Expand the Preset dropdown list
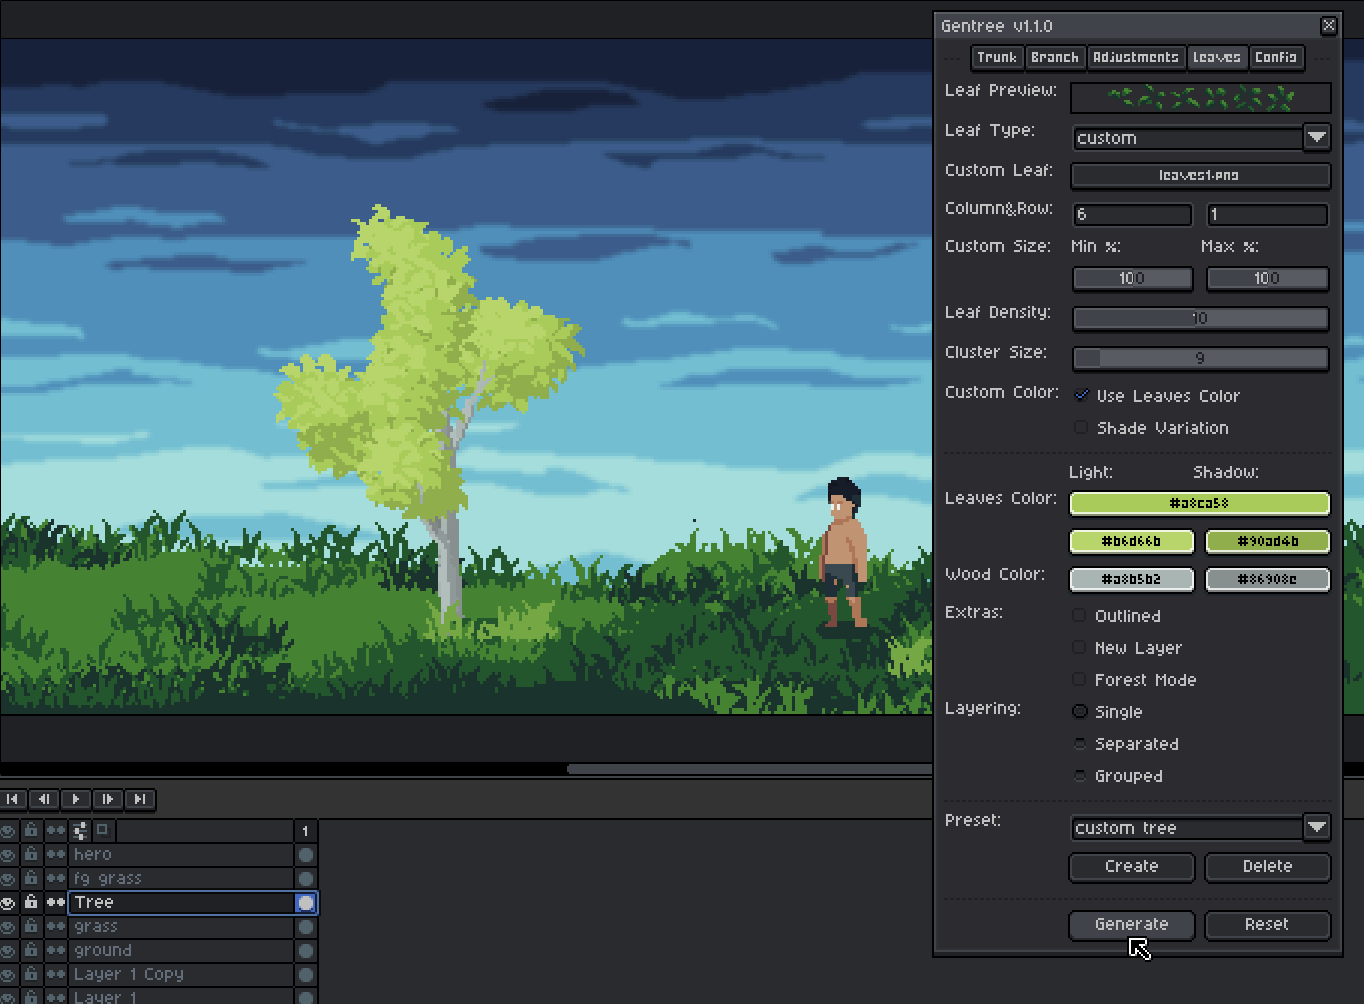Viewport: 1364px width, 1004px height. tap(1316, 827)
